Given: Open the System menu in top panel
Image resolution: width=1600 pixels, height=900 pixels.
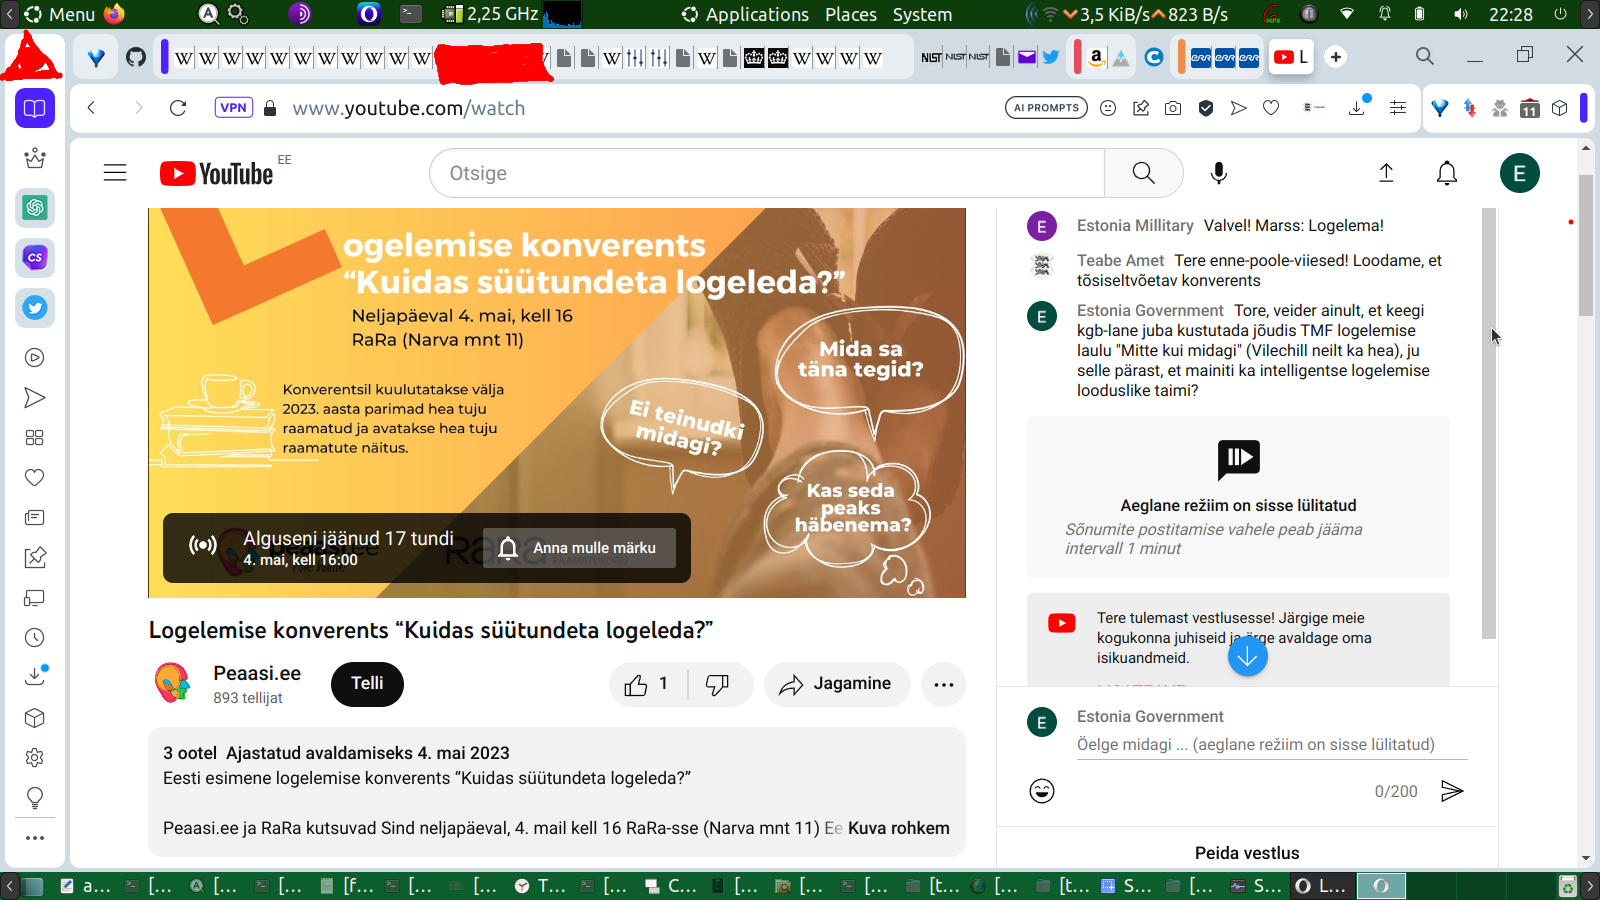Looking at the screenshot, I should (922, 14).
